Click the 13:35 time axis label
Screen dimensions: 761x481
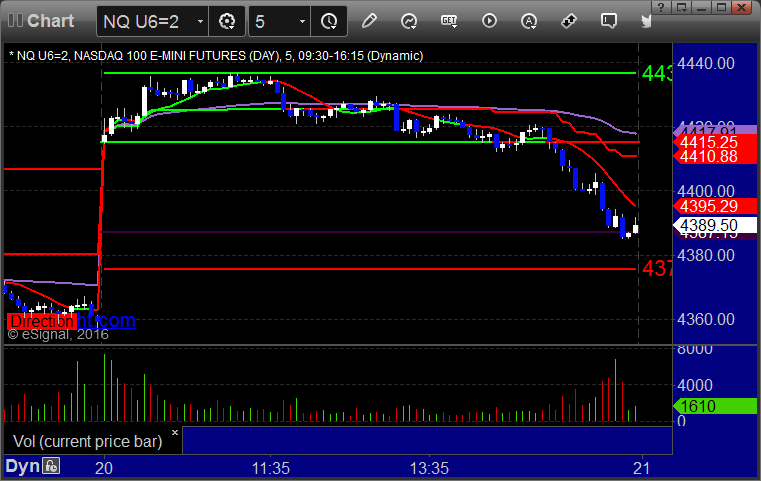pyautogui.click(x=429, y=468)
